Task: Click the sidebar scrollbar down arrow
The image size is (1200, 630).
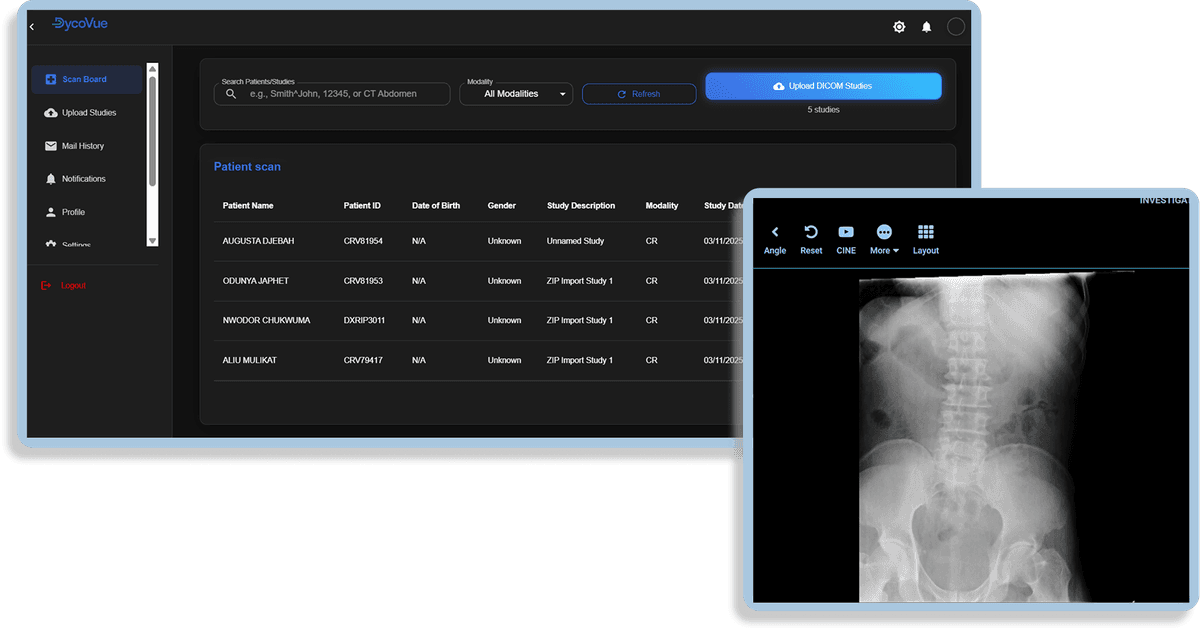Action: [x=152, y=241]
